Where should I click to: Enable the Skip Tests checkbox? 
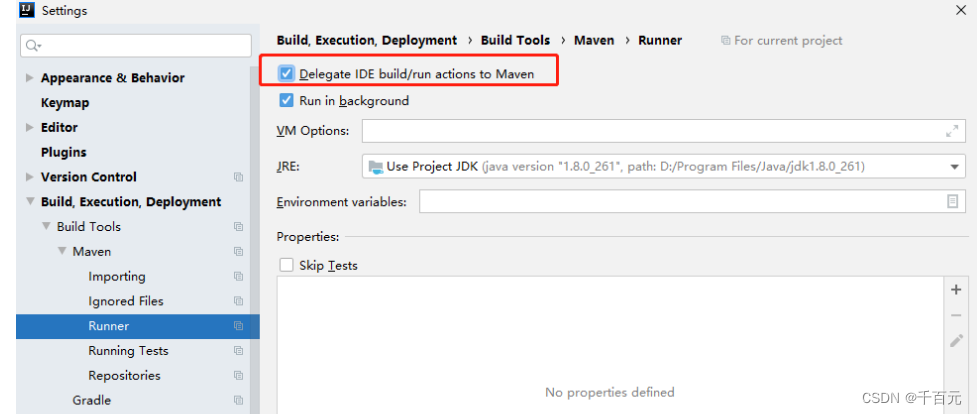pyautogui.click(x=287, y=266)
